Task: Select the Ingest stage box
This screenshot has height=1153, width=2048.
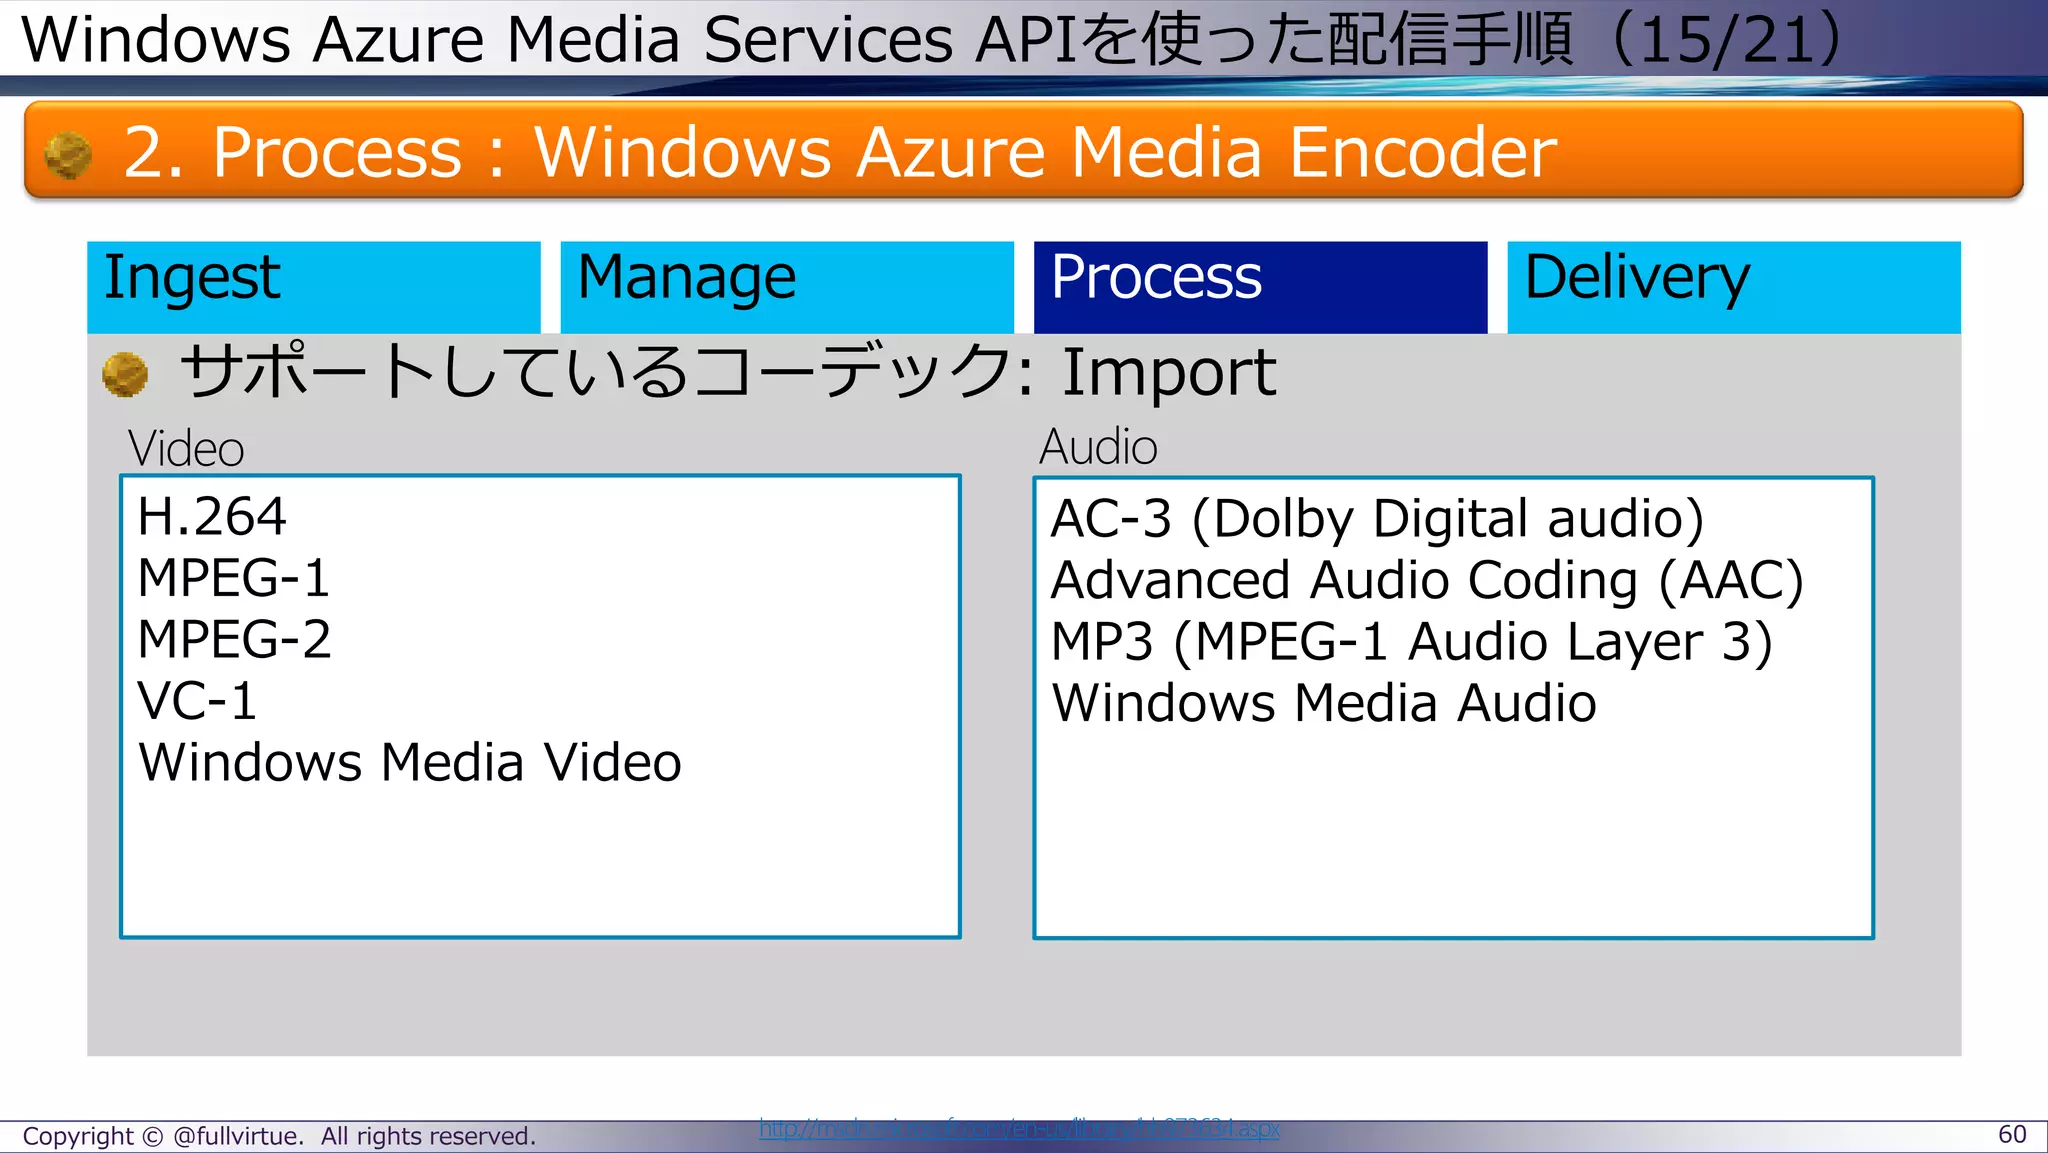Action: 314,287
